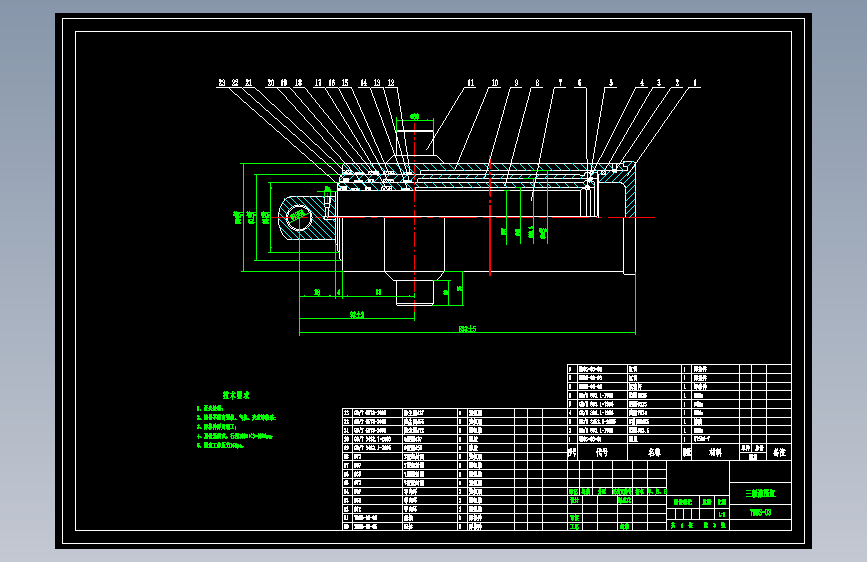Select the green drawing number under the title

(x=760, y=512)
